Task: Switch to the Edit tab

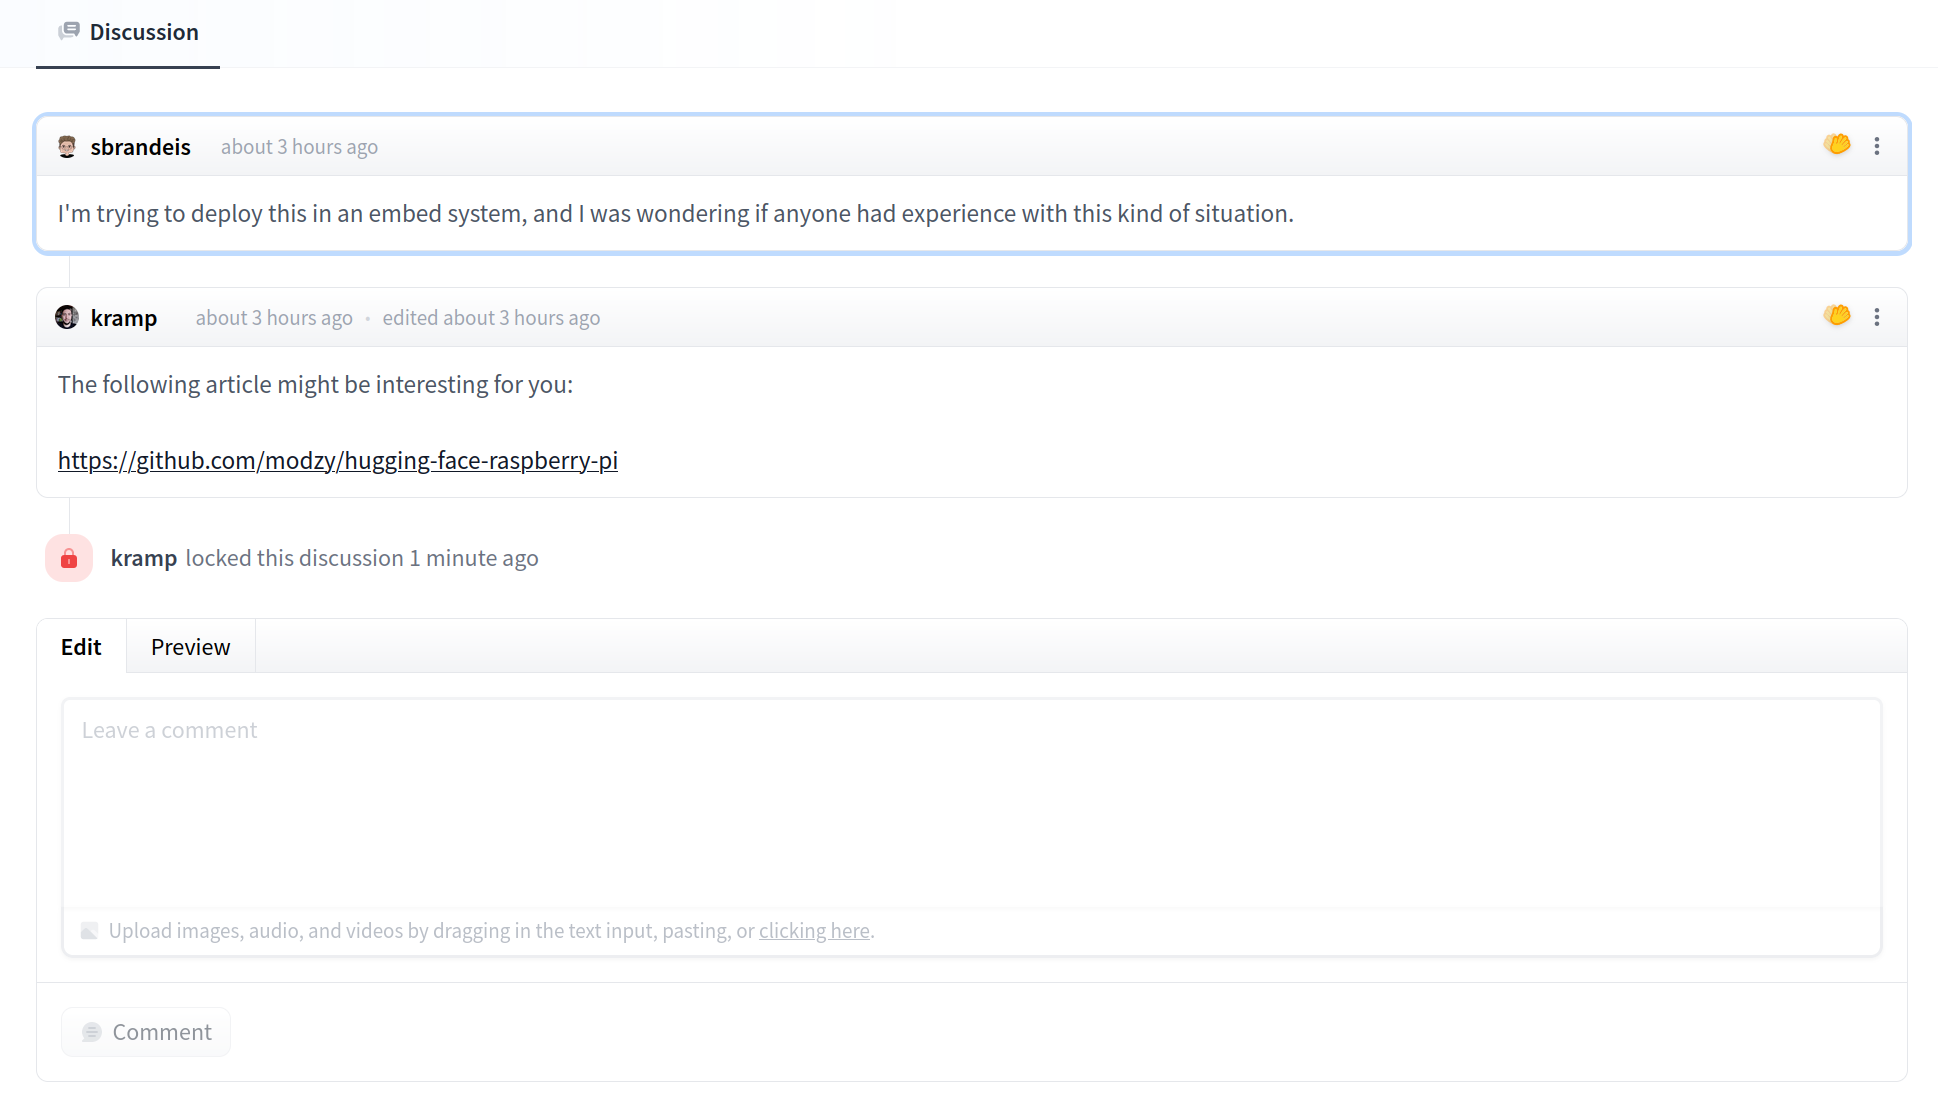Action: pos(81,647)
